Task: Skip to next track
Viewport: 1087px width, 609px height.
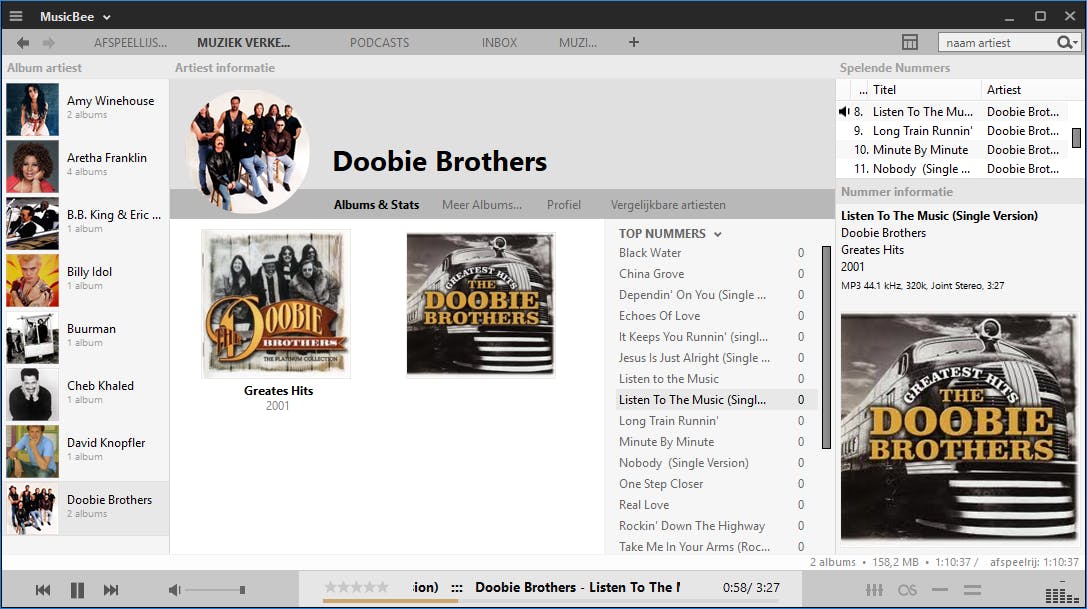Action: (x=111, y=590)
